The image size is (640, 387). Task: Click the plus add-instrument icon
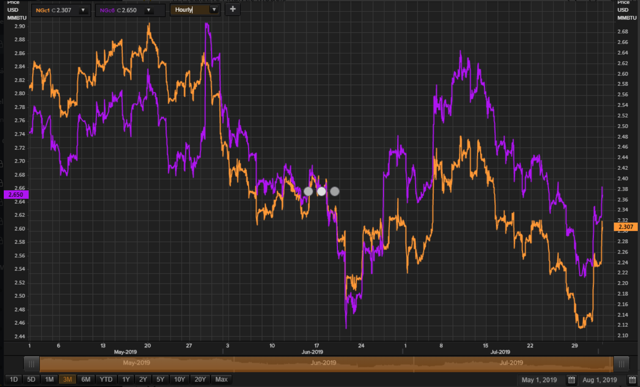(x=233, y=9)
